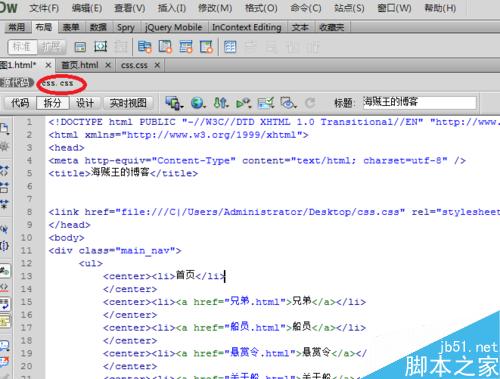Open the globe Preview in Browser dropdown
Image resolution: width=500 pixels, height=379 pixels.
[x=198, y=103]
